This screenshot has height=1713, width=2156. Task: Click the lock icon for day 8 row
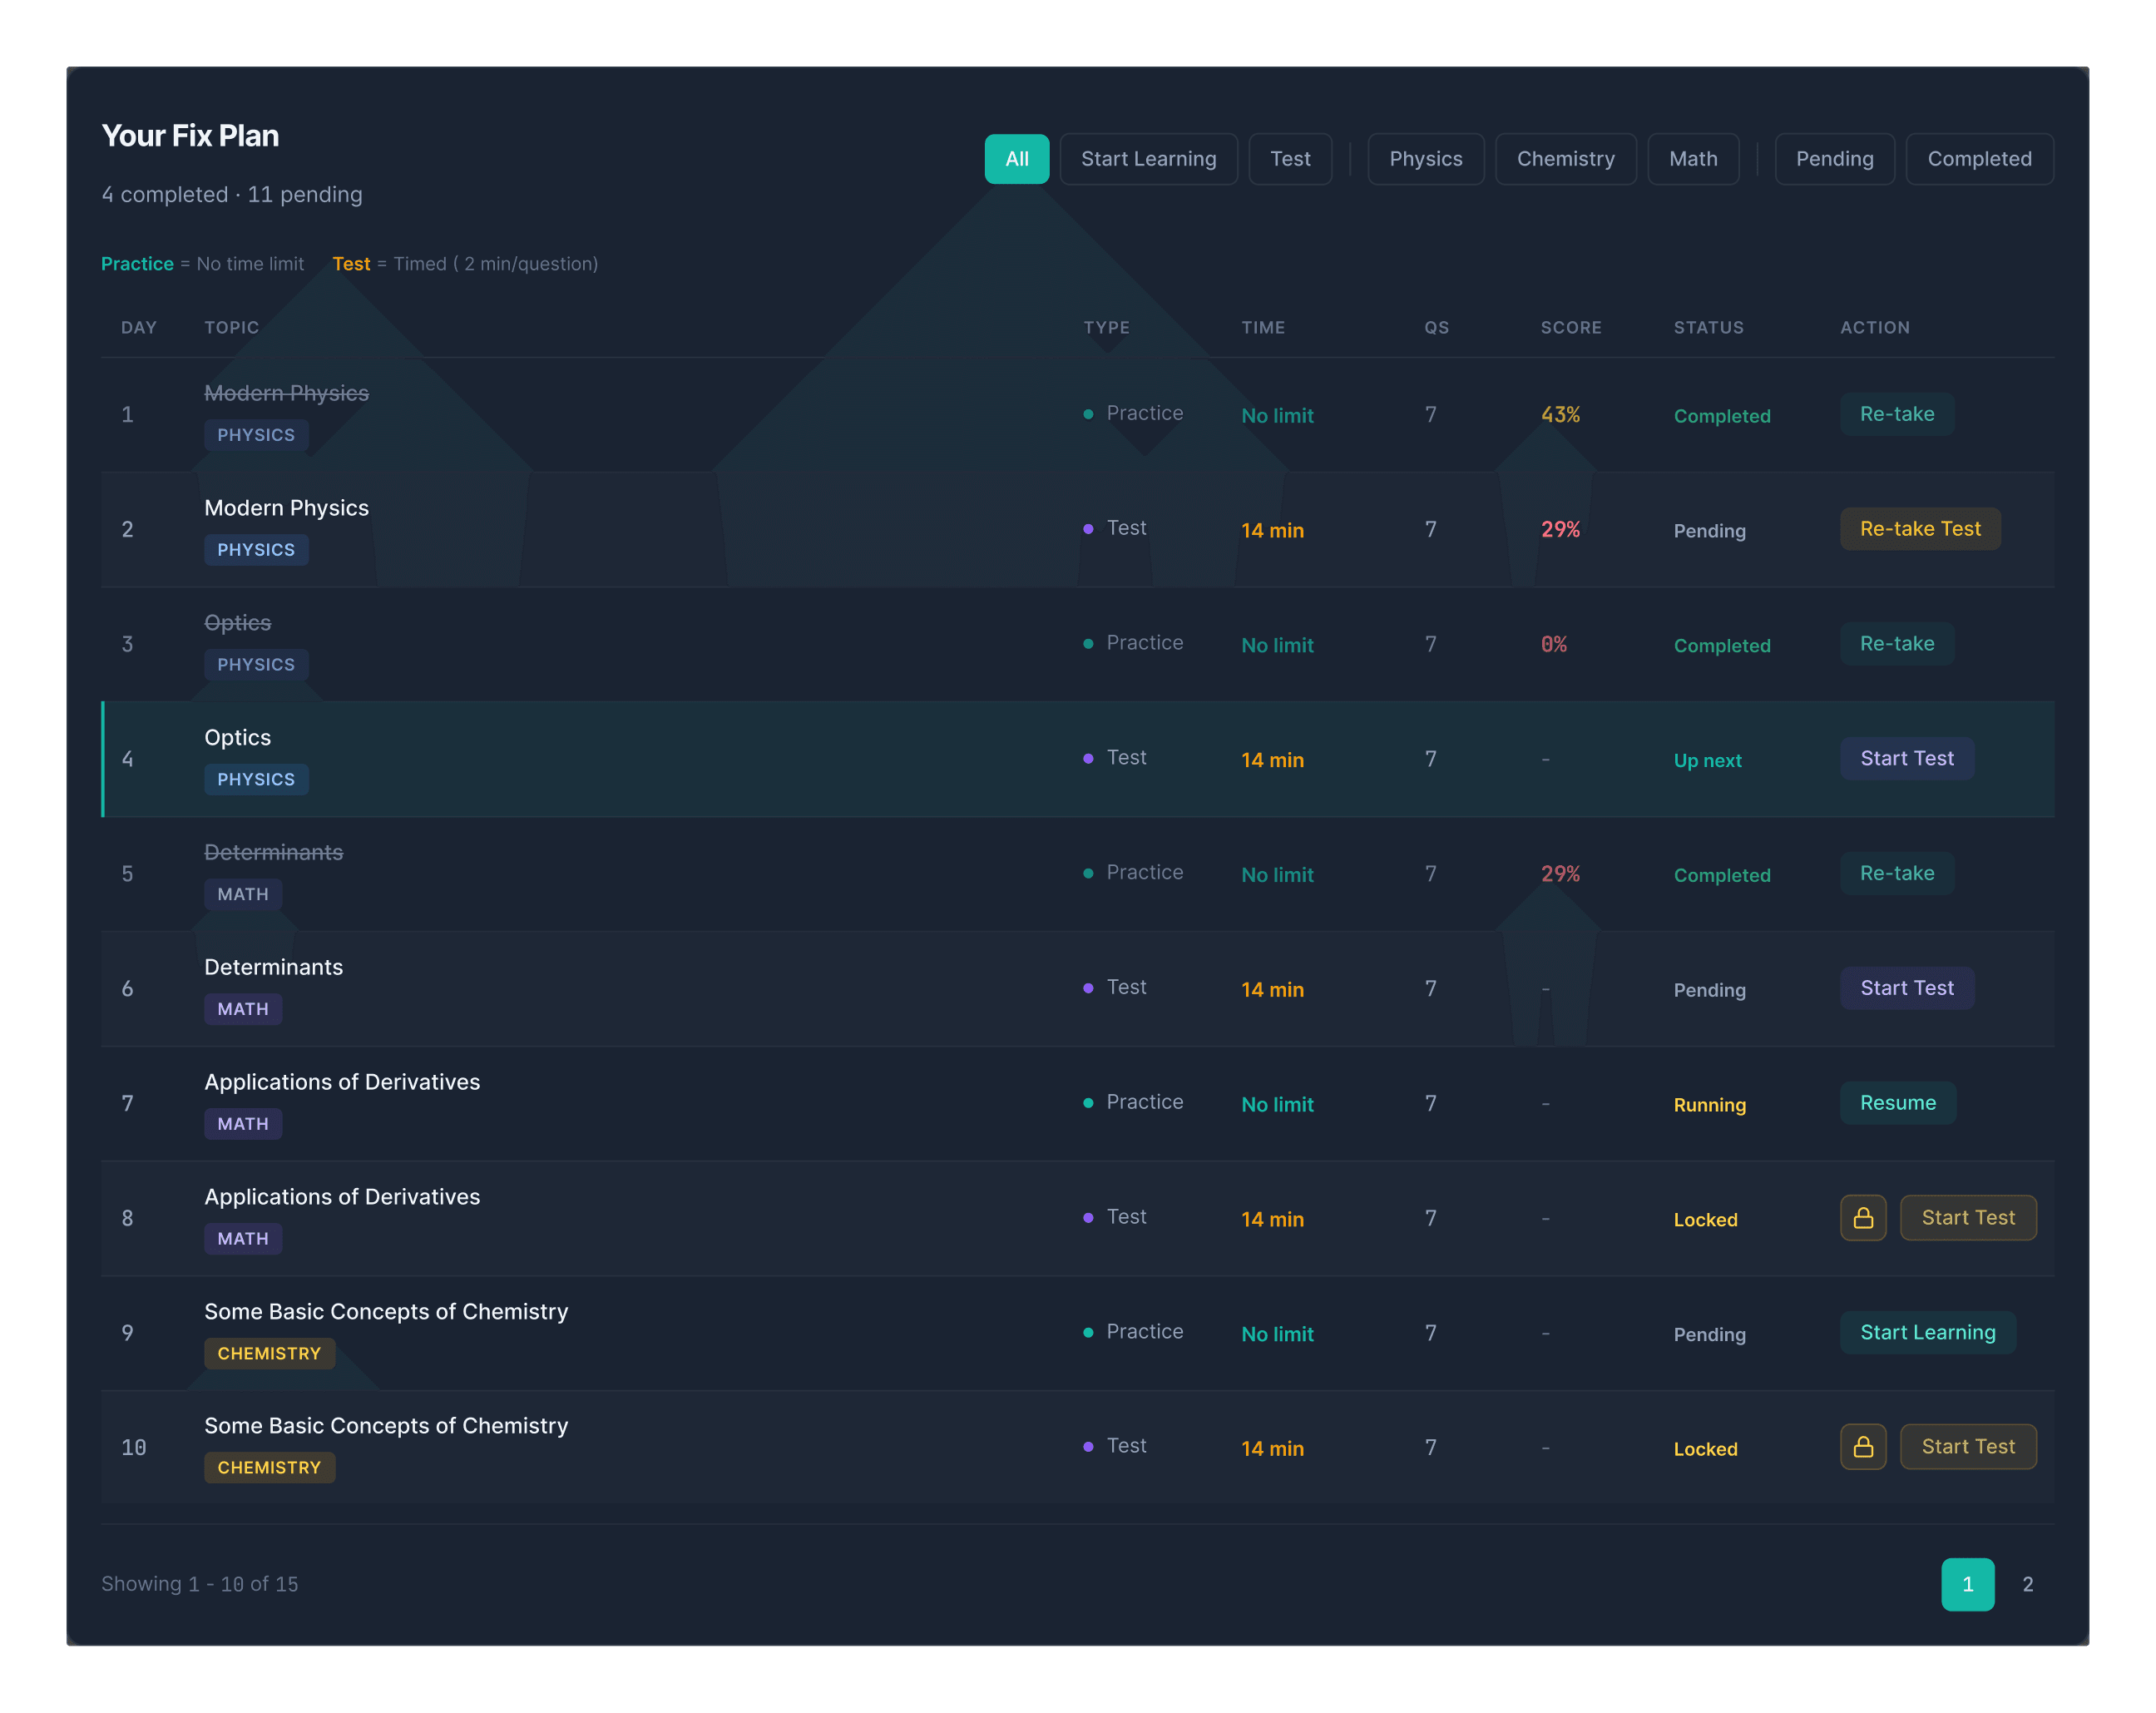[1863, 1217]
